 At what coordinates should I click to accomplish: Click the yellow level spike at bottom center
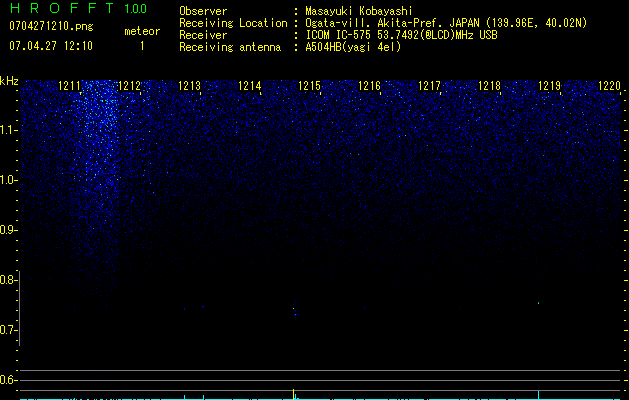point(294,393)
